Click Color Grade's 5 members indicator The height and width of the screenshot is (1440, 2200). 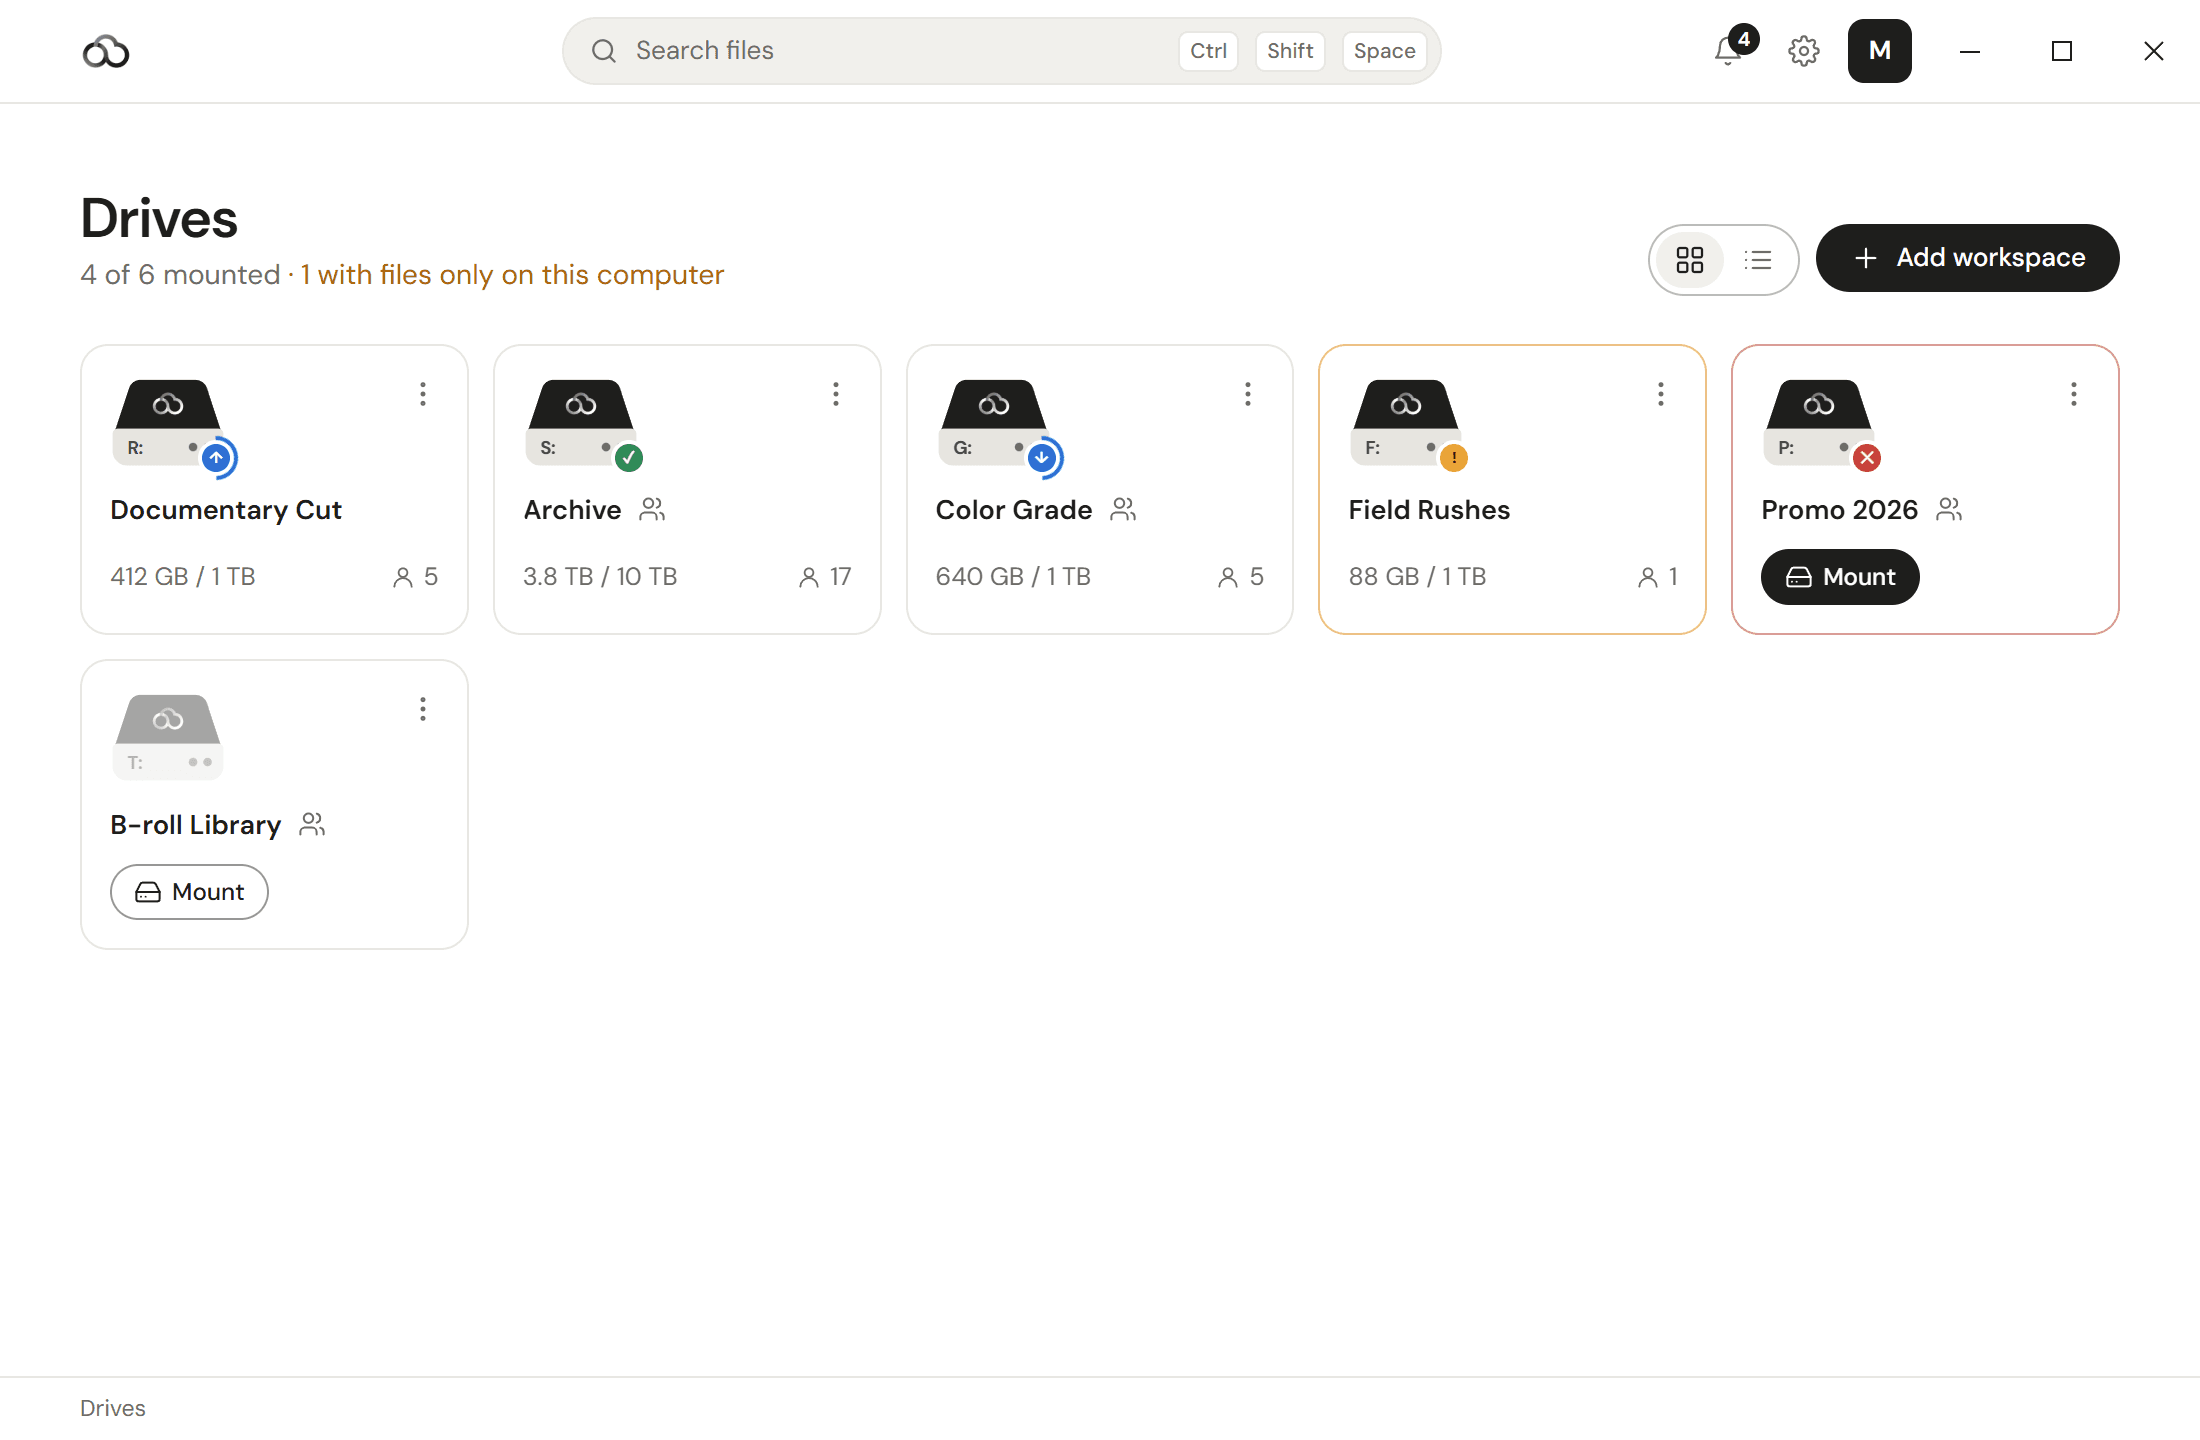[1241, 577]
